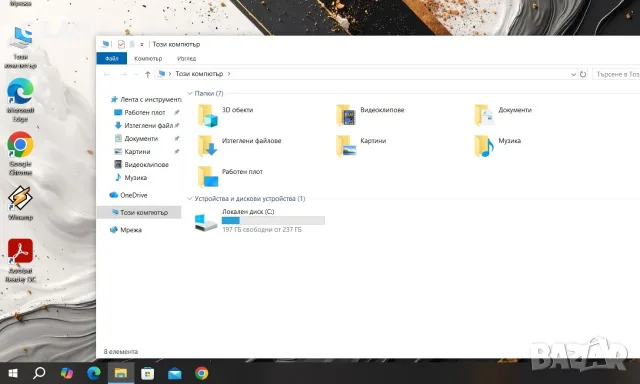
Task: Open Microsoft Store from taskbar
Action: [147, 373]
